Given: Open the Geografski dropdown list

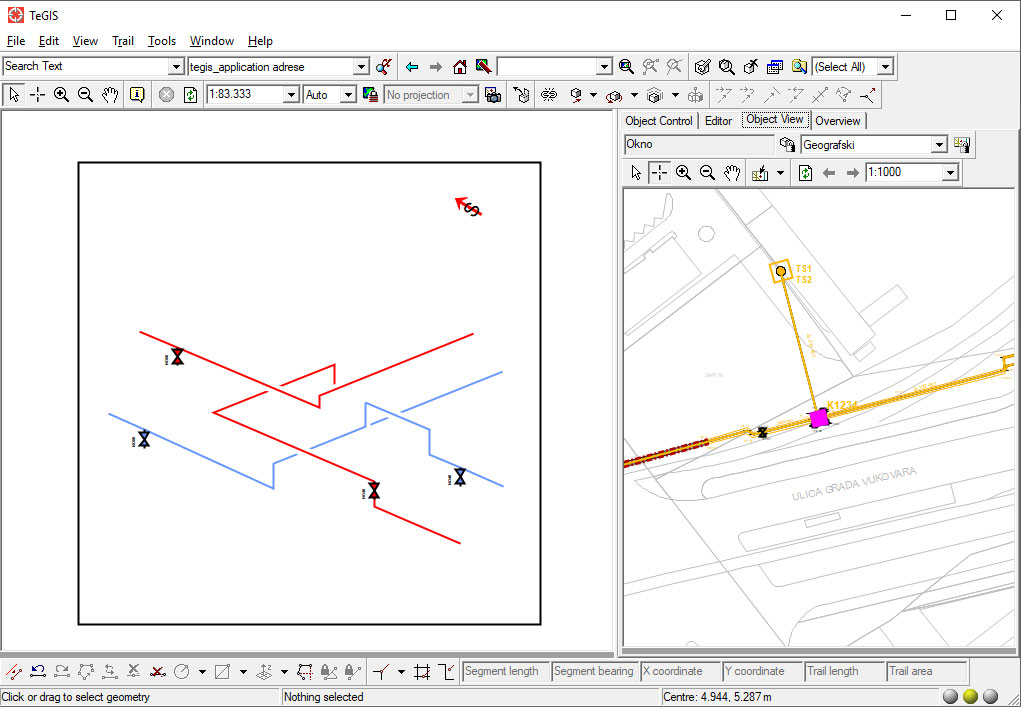Looking at the screenshot, I should coord(938,145).
